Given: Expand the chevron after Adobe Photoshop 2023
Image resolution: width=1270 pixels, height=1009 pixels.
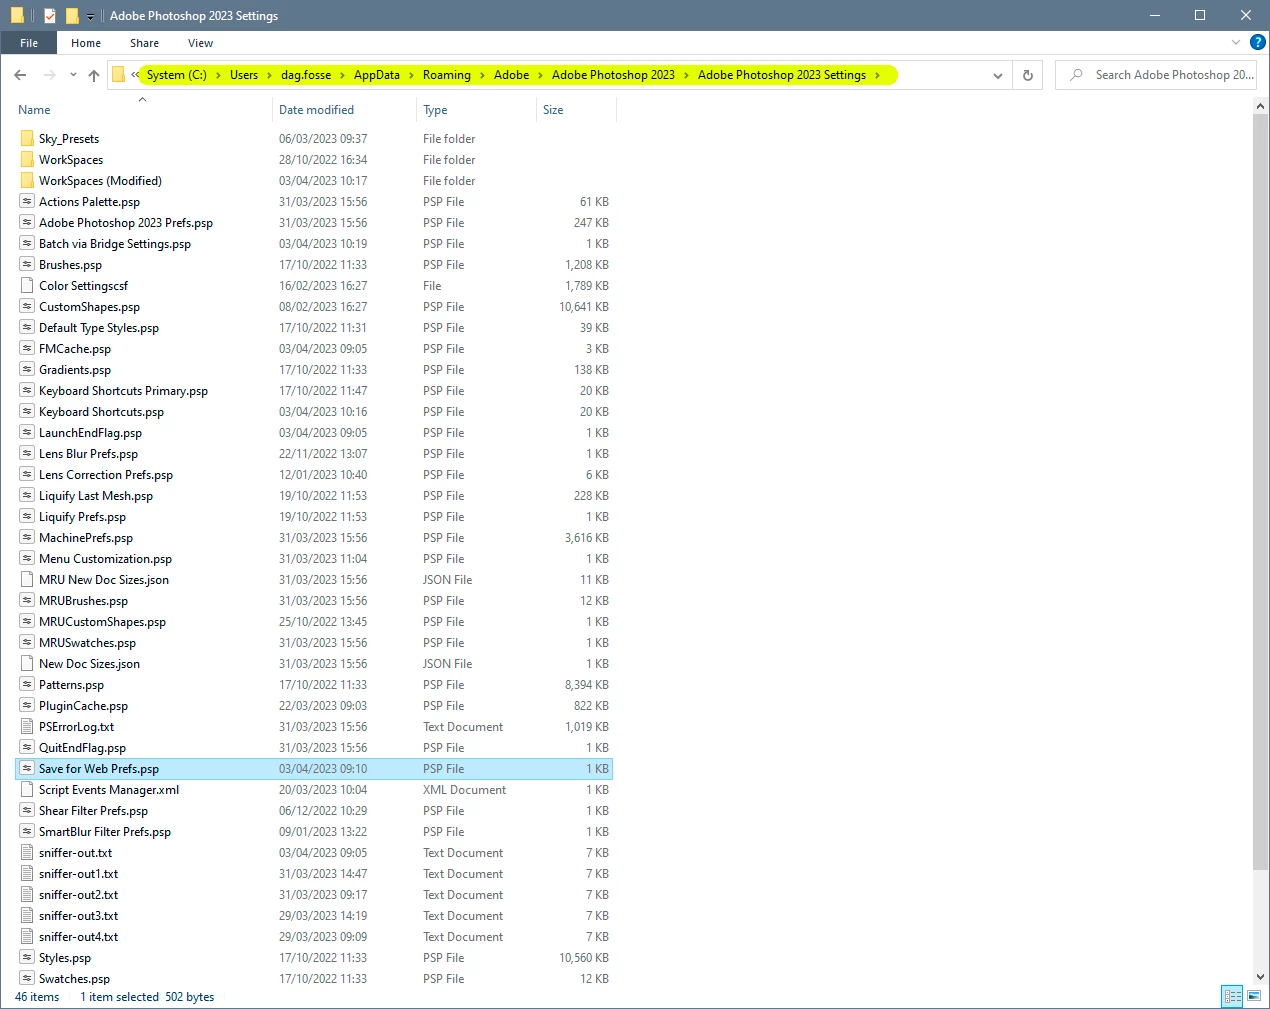Looking at the screenshot, I should coord(687,75).
